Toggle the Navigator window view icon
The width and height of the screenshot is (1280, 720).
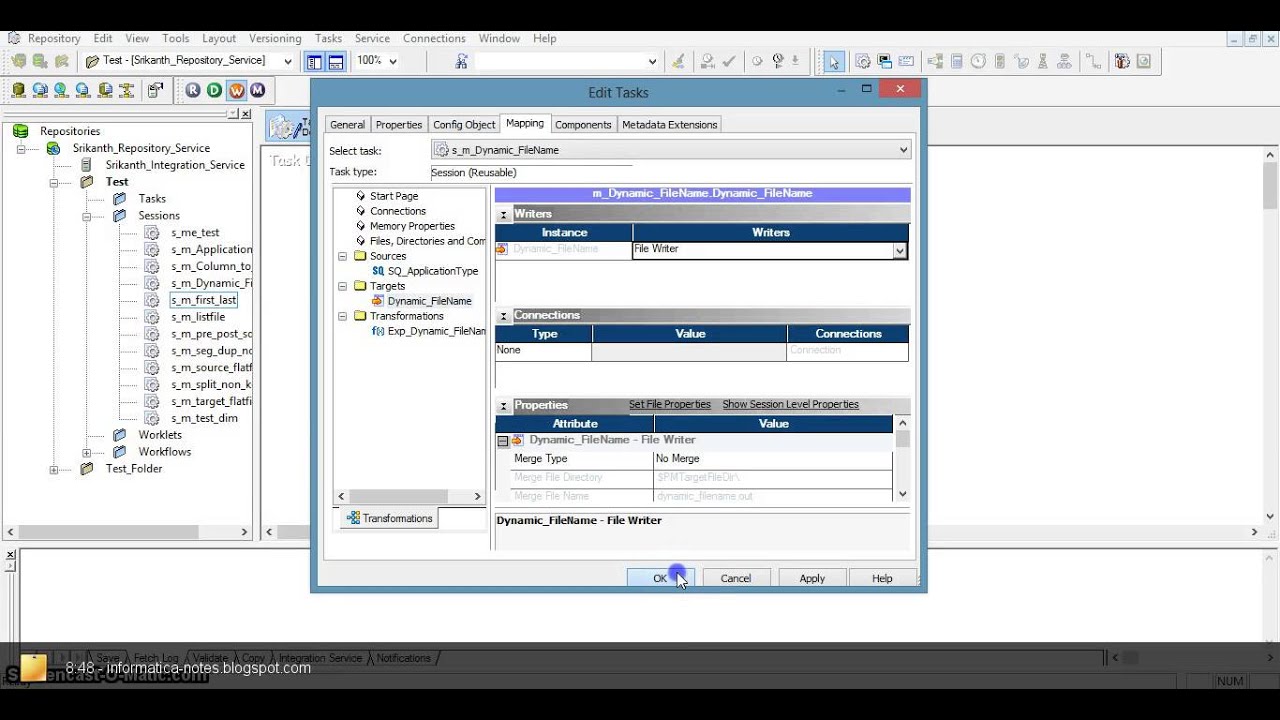point(314,61)
